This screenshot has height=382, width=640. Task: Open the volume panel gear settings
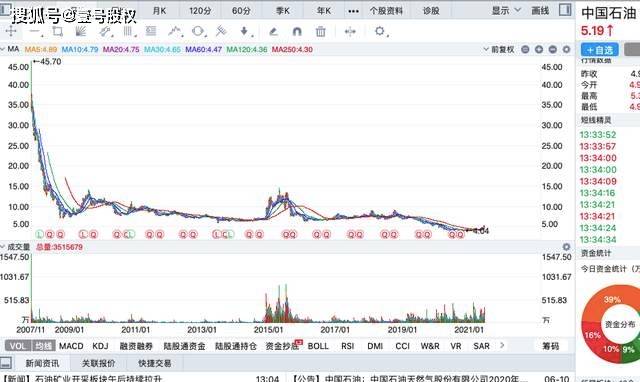point(566,247)
